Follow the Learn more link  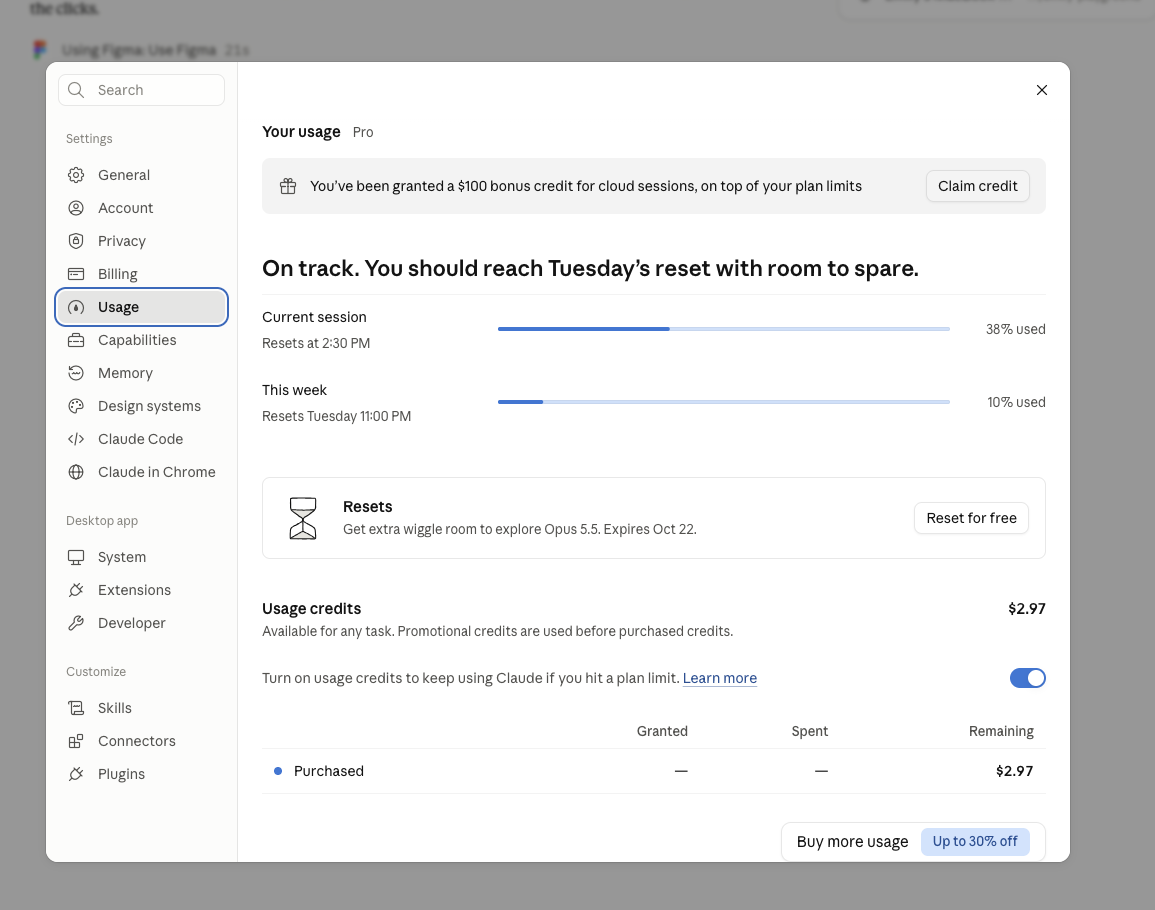(x=720, y=678)
